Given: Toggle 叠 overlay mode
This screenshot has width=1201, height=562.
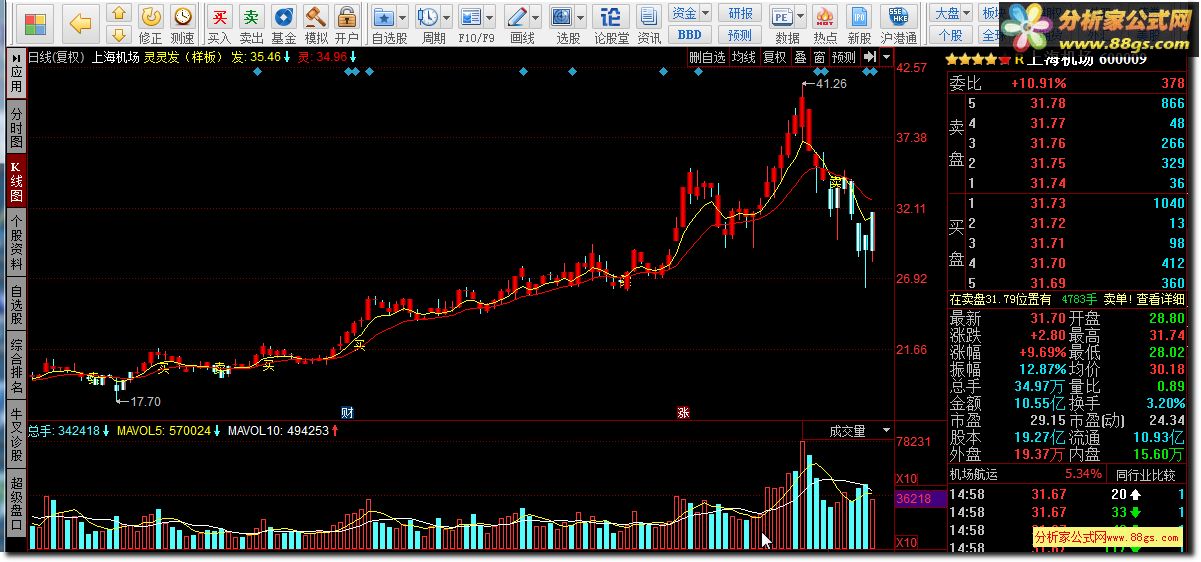Looking at the screenshot, I should (x=800, y=58).
